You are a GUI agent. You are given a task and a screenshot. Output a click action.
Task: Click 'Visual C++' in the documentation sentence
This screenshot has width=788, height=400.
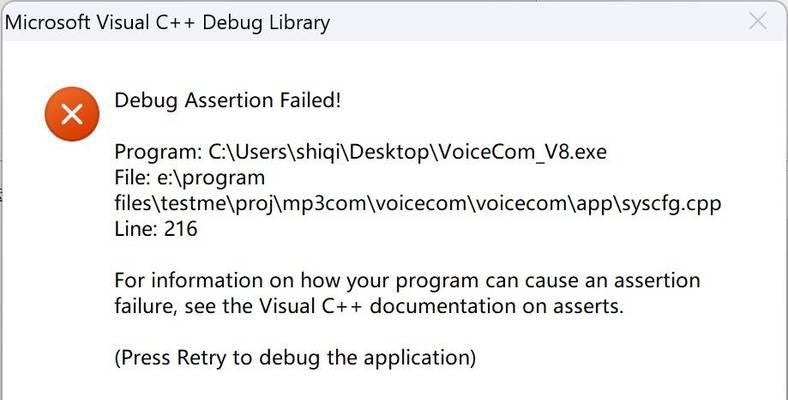[310, 306]
